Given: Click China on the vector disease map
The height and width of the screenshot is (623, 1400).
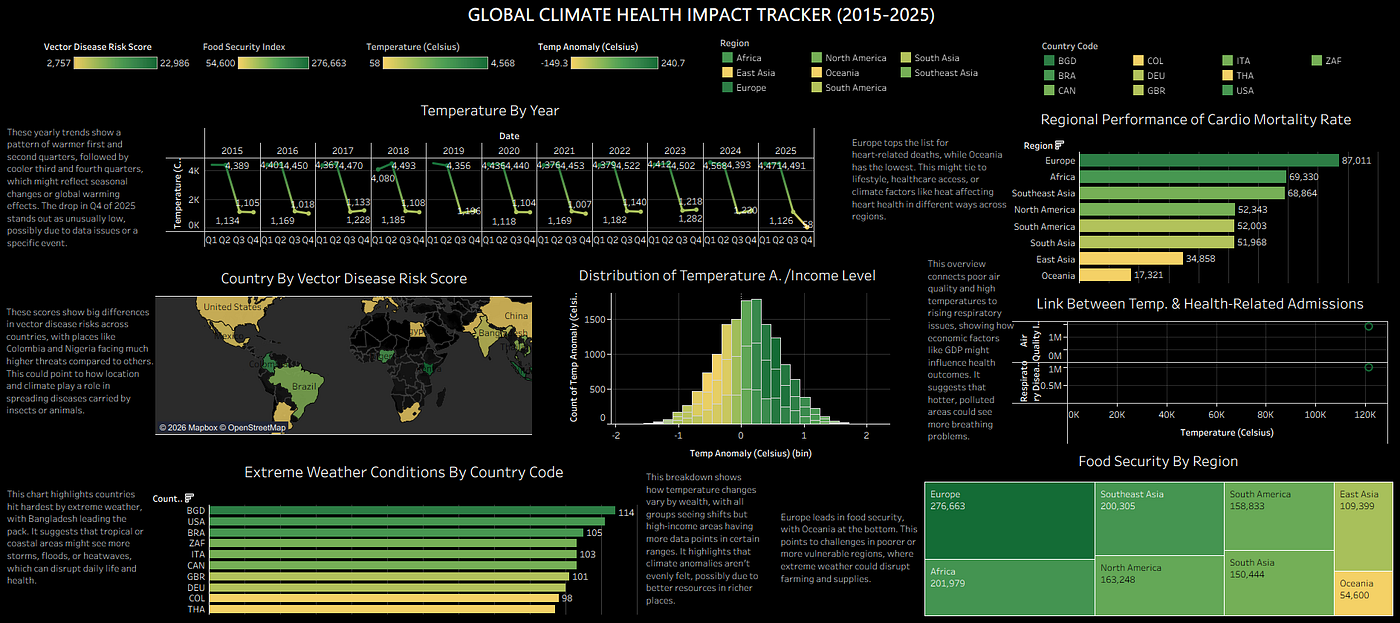Looking at the screenshot, I should pyautogui.click(x=516, y=317).
